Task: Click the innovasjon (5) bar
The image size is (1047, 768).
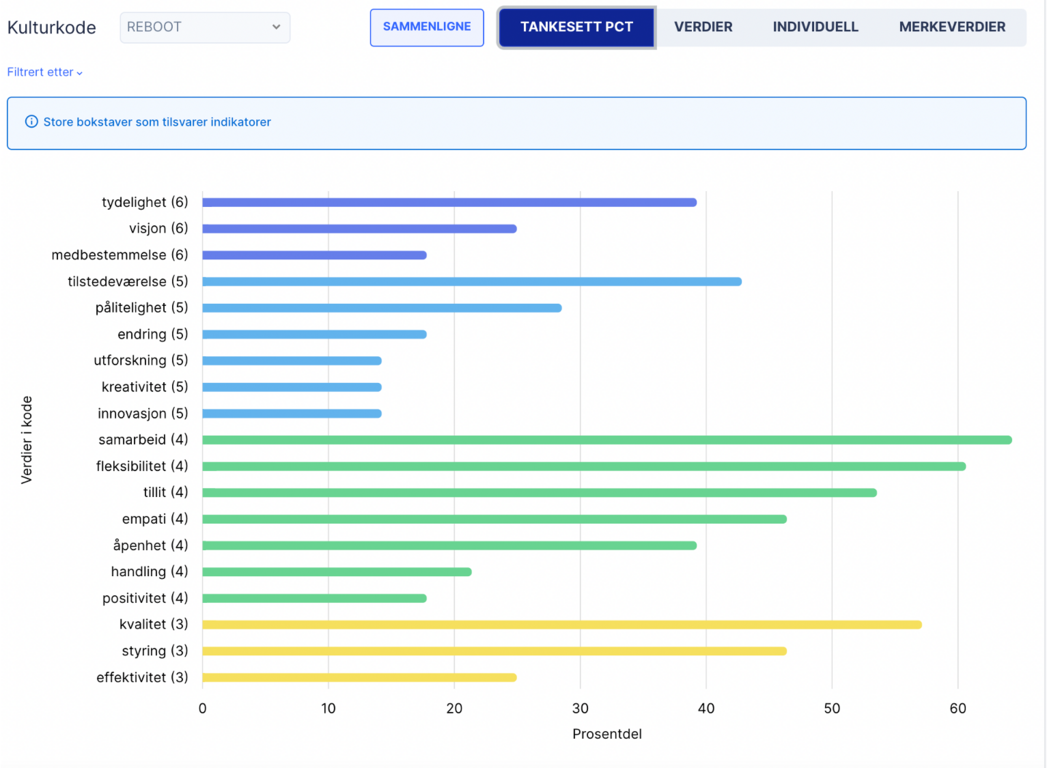Action: [292, 413]
